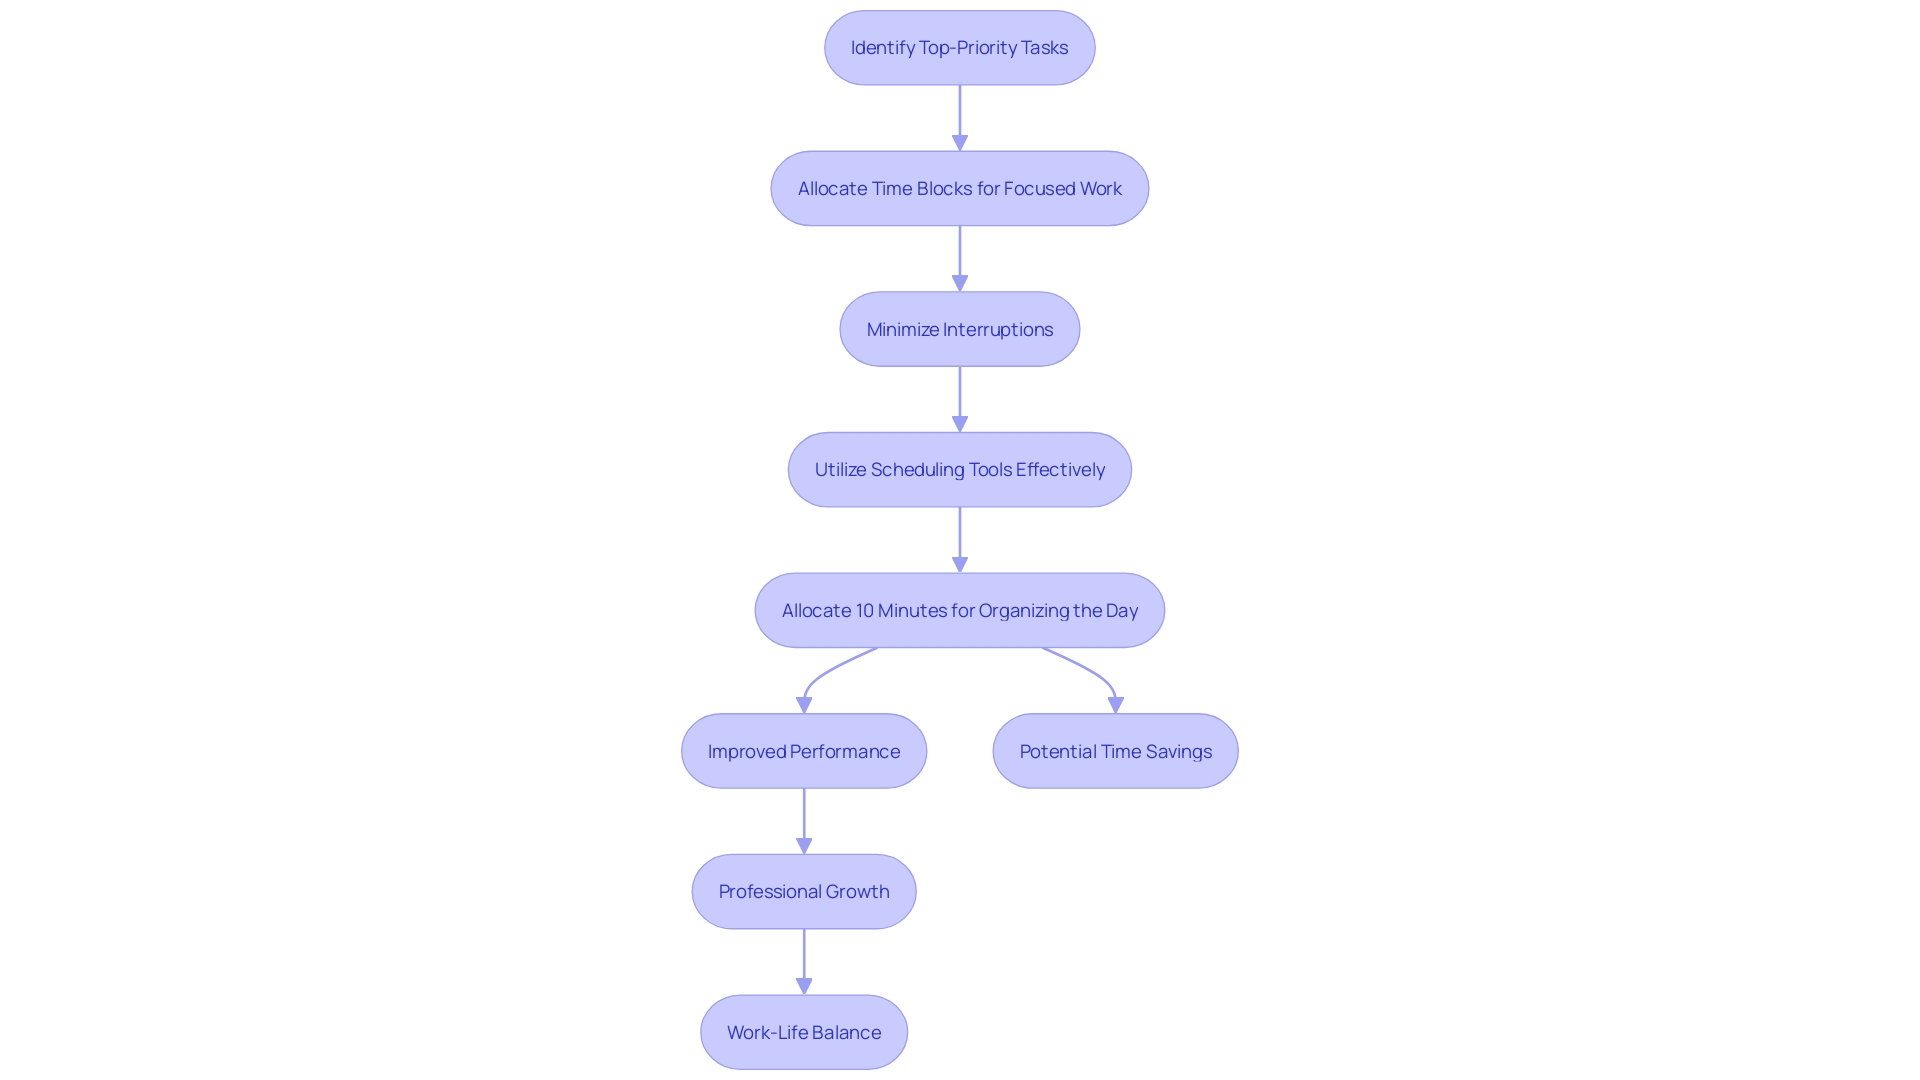
Task: Click the Minimize Interruptions node
Action: (960, 328)
